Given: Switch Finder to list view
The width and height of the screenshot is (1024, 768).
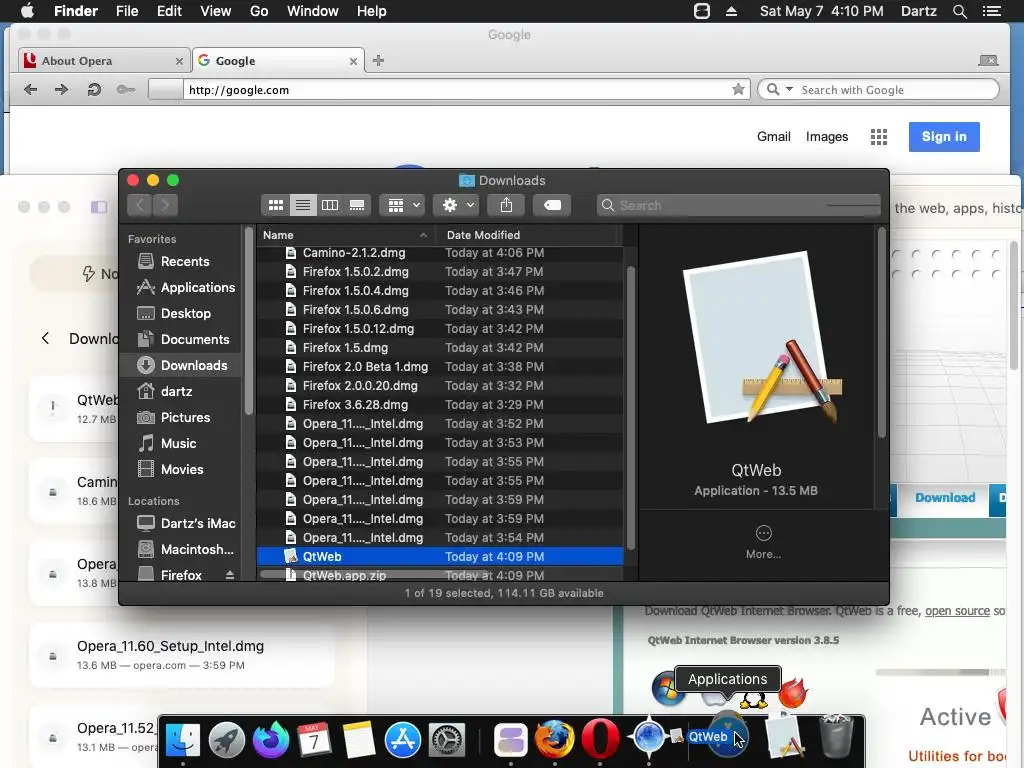Looking at the screenshot, I should 303,205.
